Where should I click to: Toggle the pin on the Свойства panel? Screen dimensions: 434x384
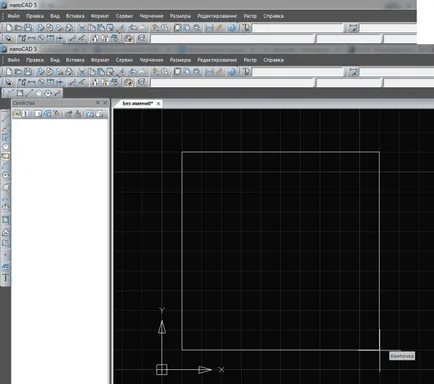point(98,103)
